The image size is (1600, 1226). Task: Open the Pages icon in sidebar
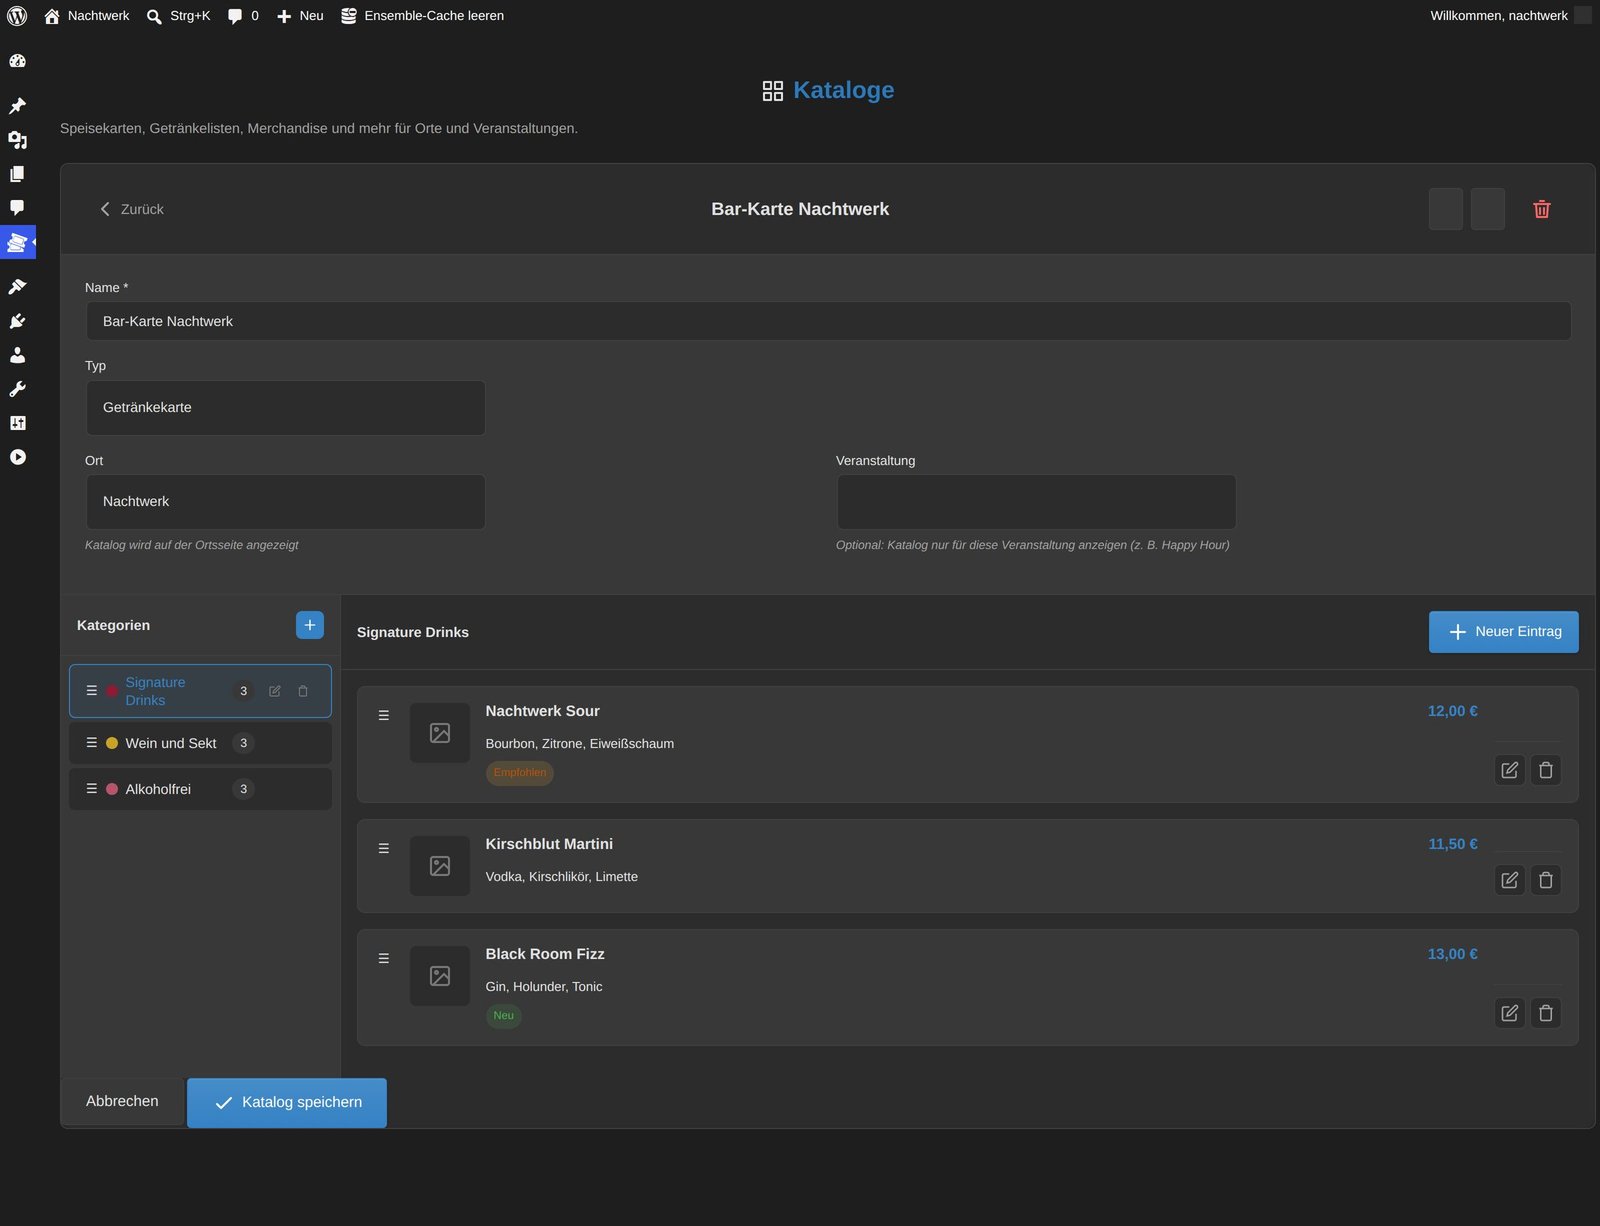coord(17,174)
